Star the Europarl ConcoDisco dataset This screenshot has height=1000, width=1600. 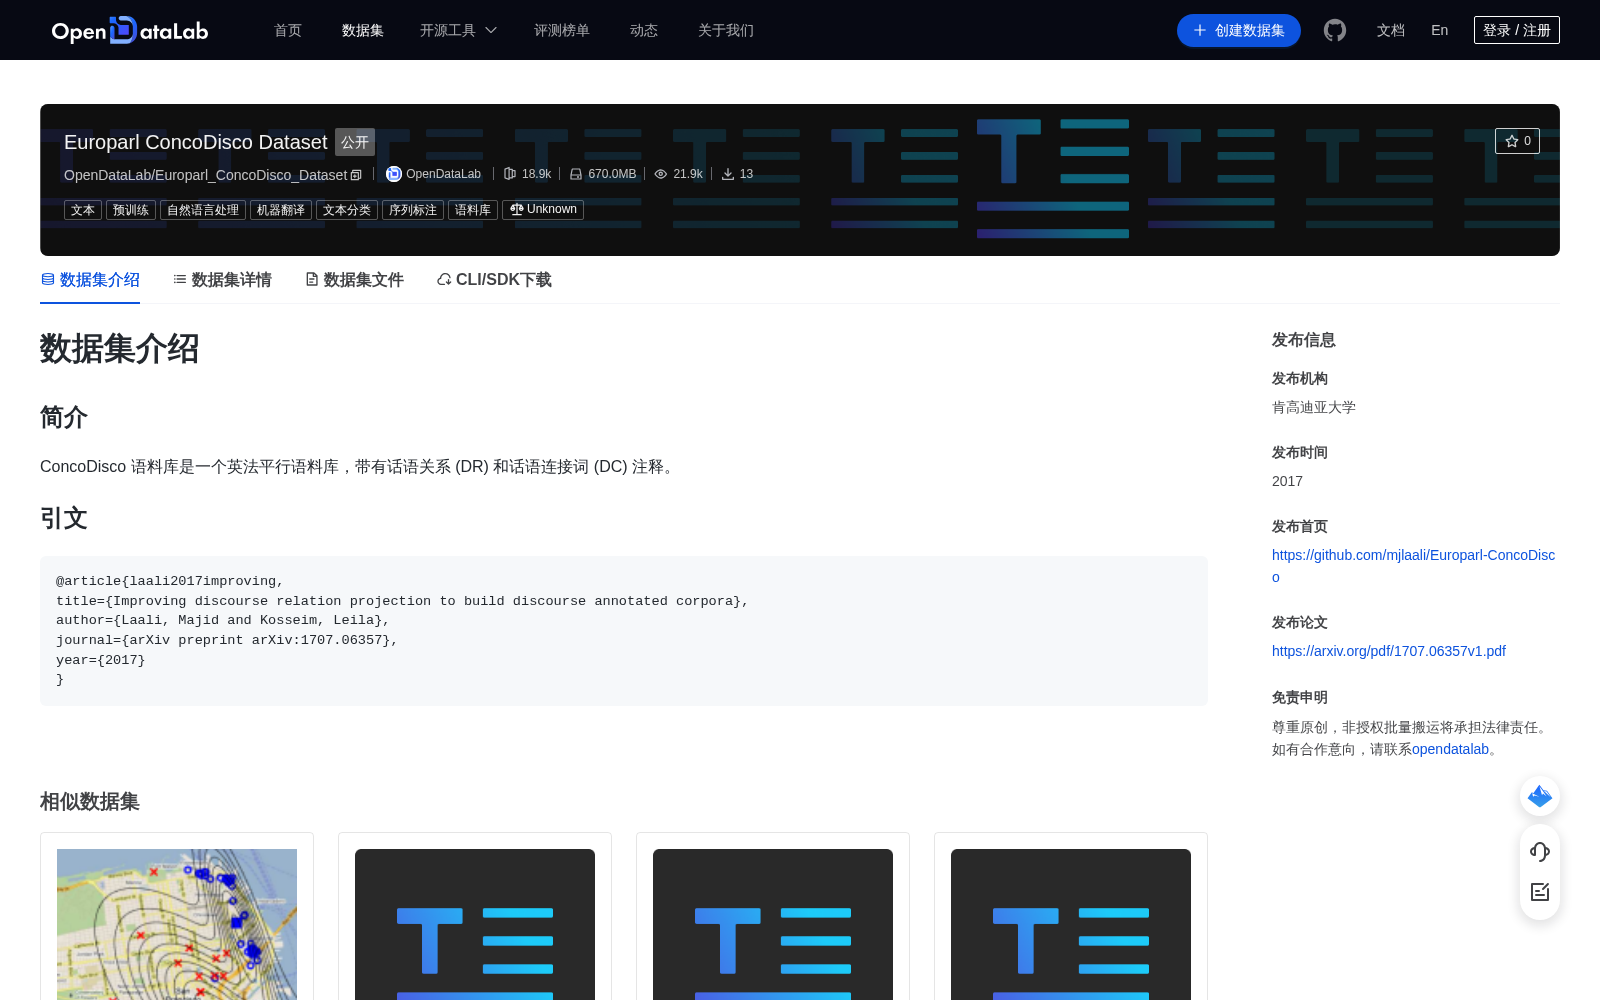[x=1517, y=141]
